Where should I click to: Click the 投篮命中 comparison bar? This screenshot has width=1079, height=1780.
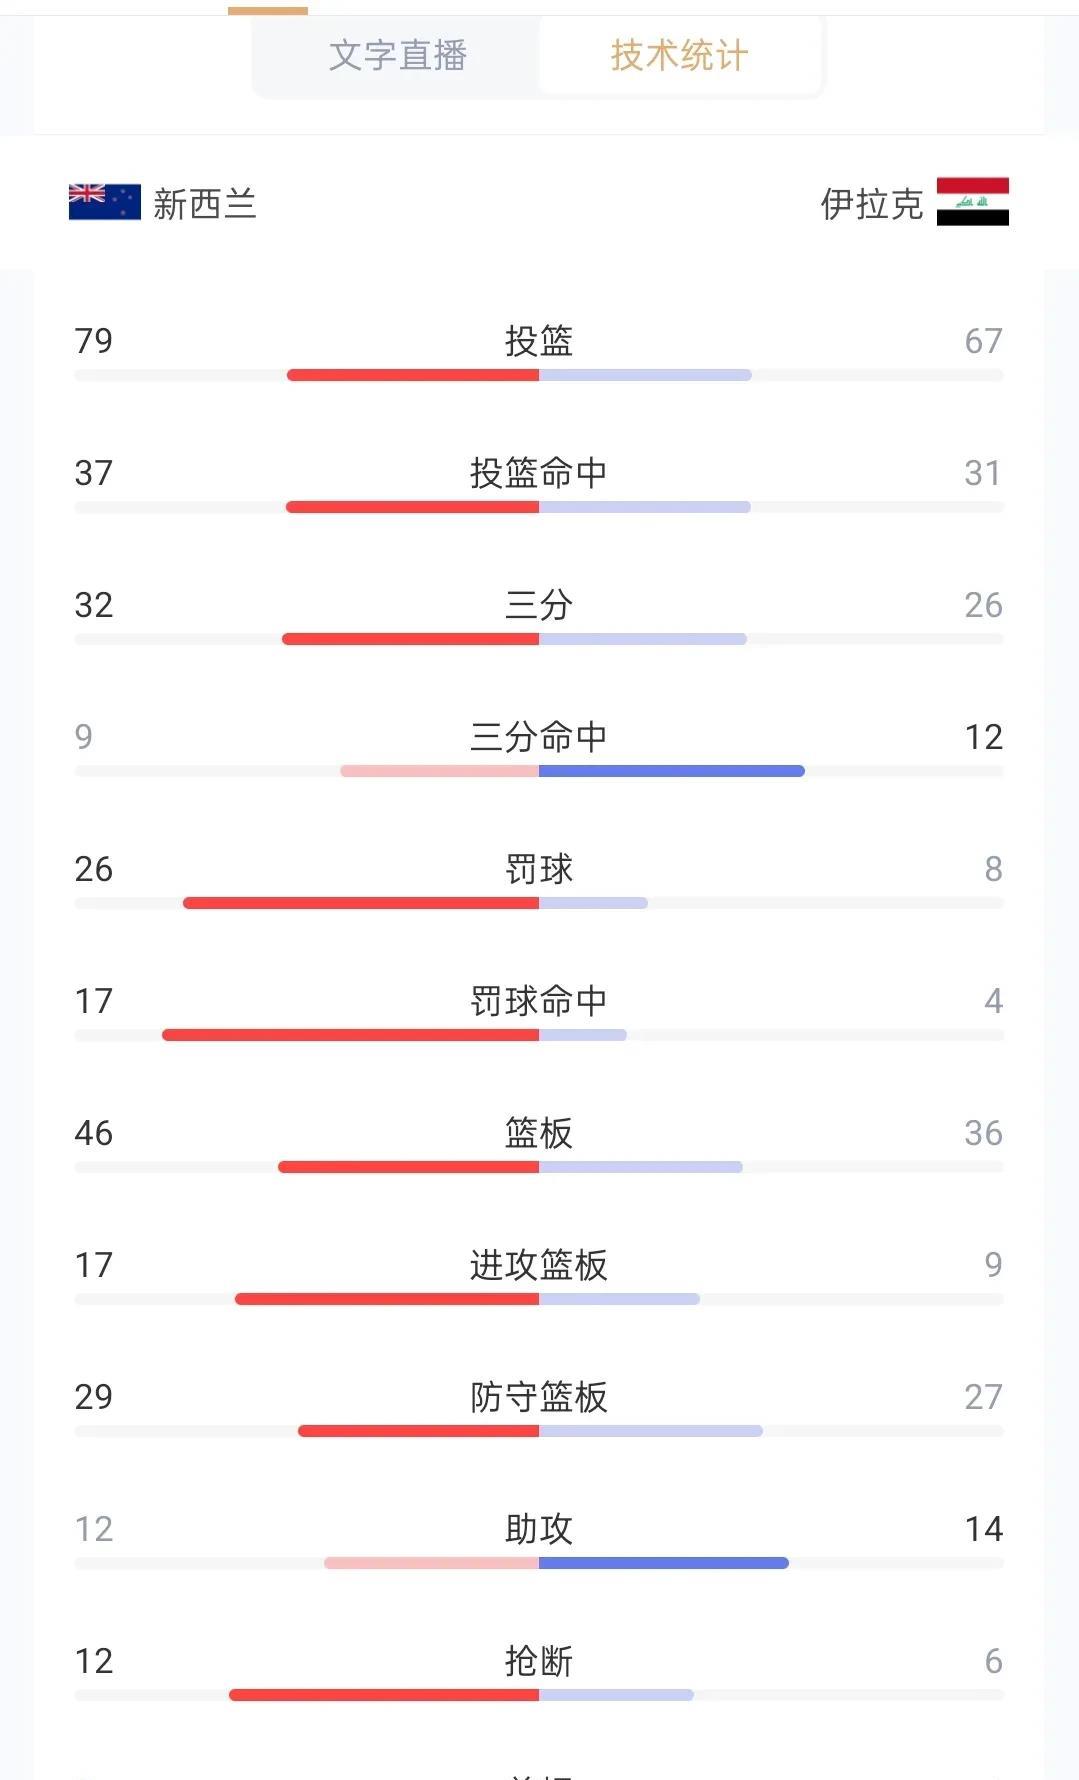[539, 507]
